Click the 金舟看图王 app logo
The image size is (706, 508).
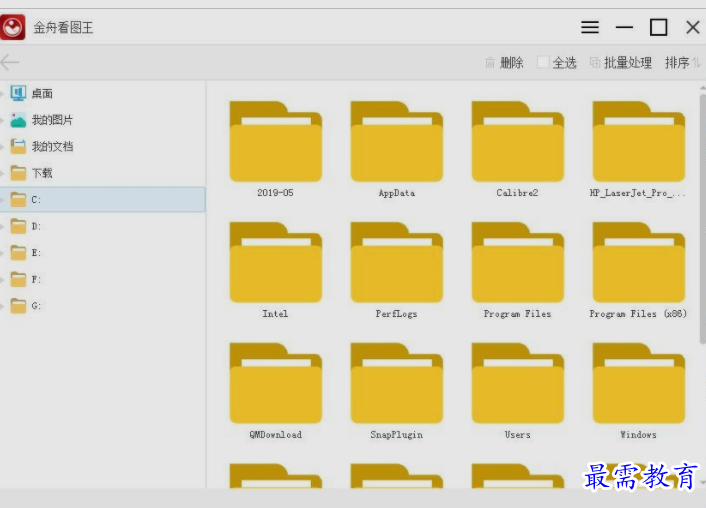[13, 27]
